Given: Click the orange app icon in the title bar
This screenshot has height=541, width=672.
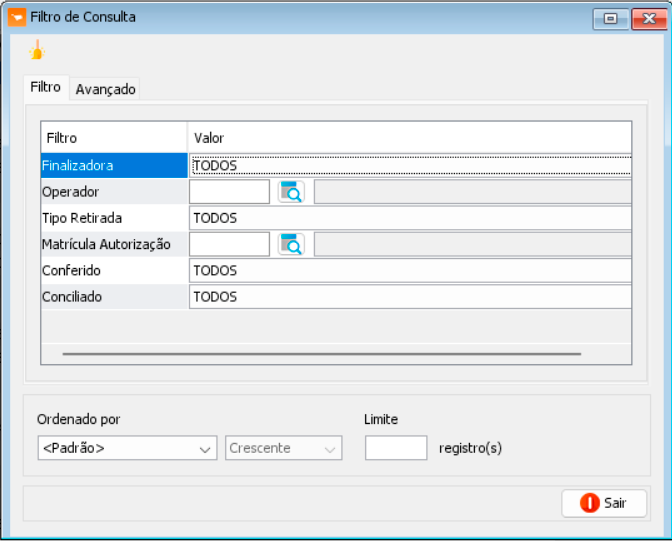Looking at the screenshot, I should tap(17, 17).
